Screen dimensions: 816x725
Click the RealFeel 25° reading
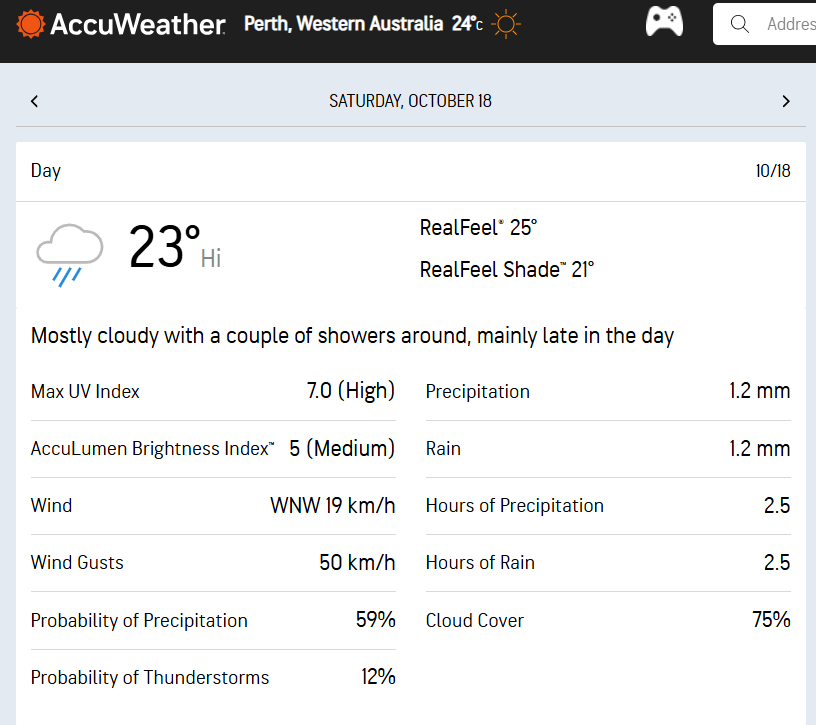point(478,228)
